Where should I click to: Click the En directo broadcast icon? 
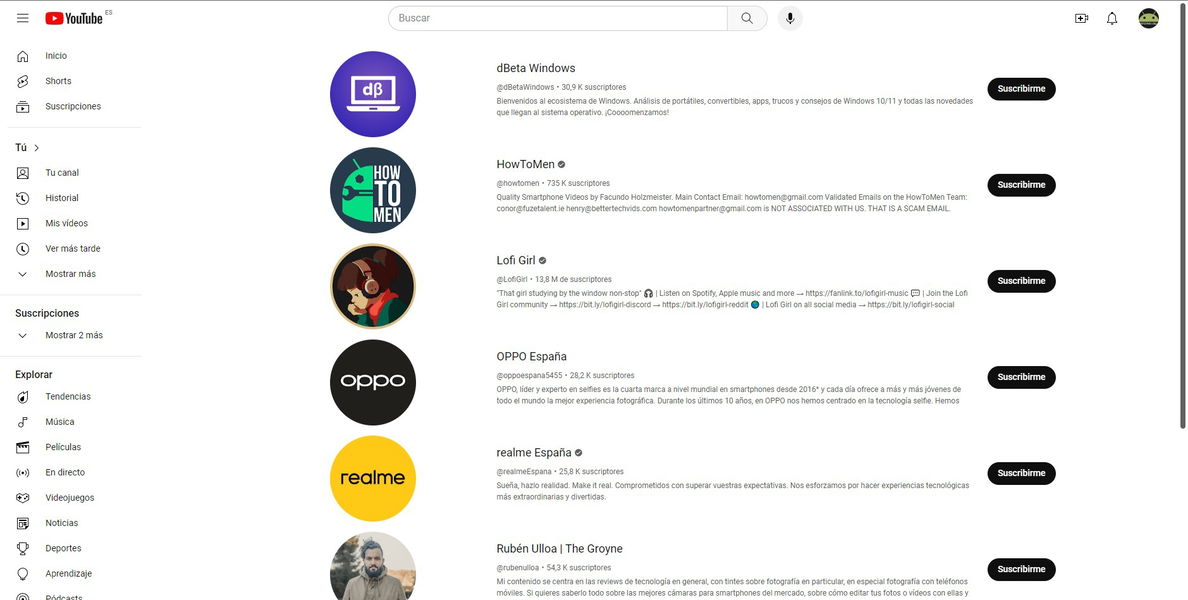(23, 473)
